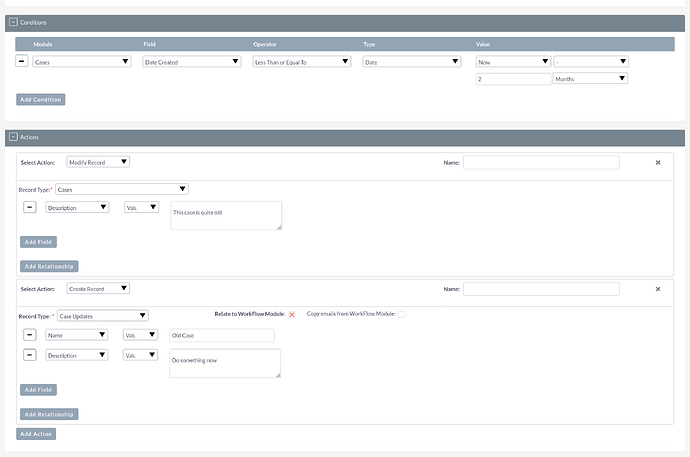The width and height of the screenshot is (690, 457).
Task: Delete the Modify Record action
Action: point(657,162)
